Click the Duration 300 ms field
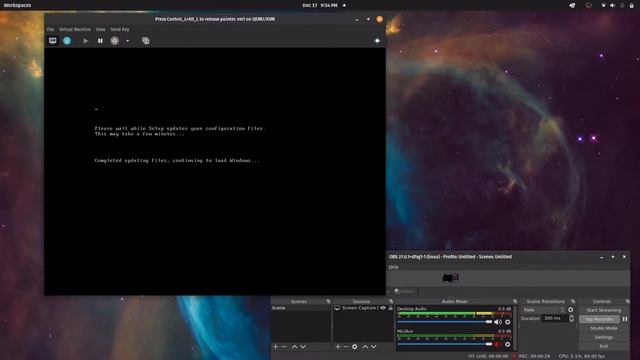This screenshot has height=360, width=640. coord(555,318)
